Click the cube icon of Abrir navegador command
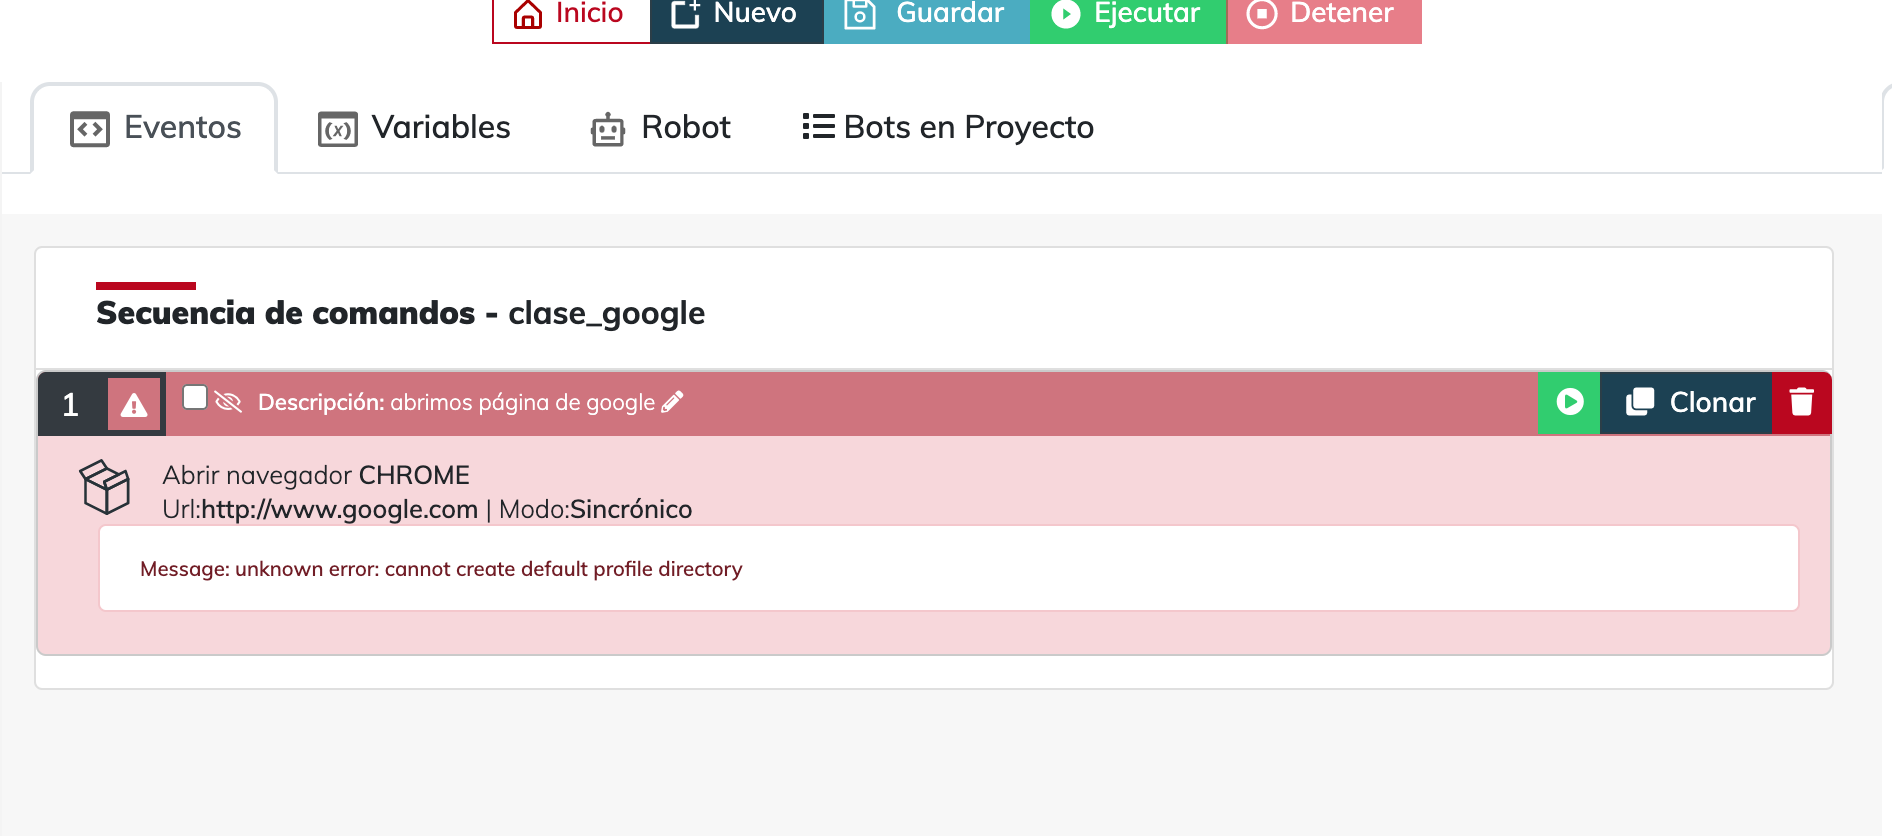This screenshot has width=1892, height=836. 105,487
